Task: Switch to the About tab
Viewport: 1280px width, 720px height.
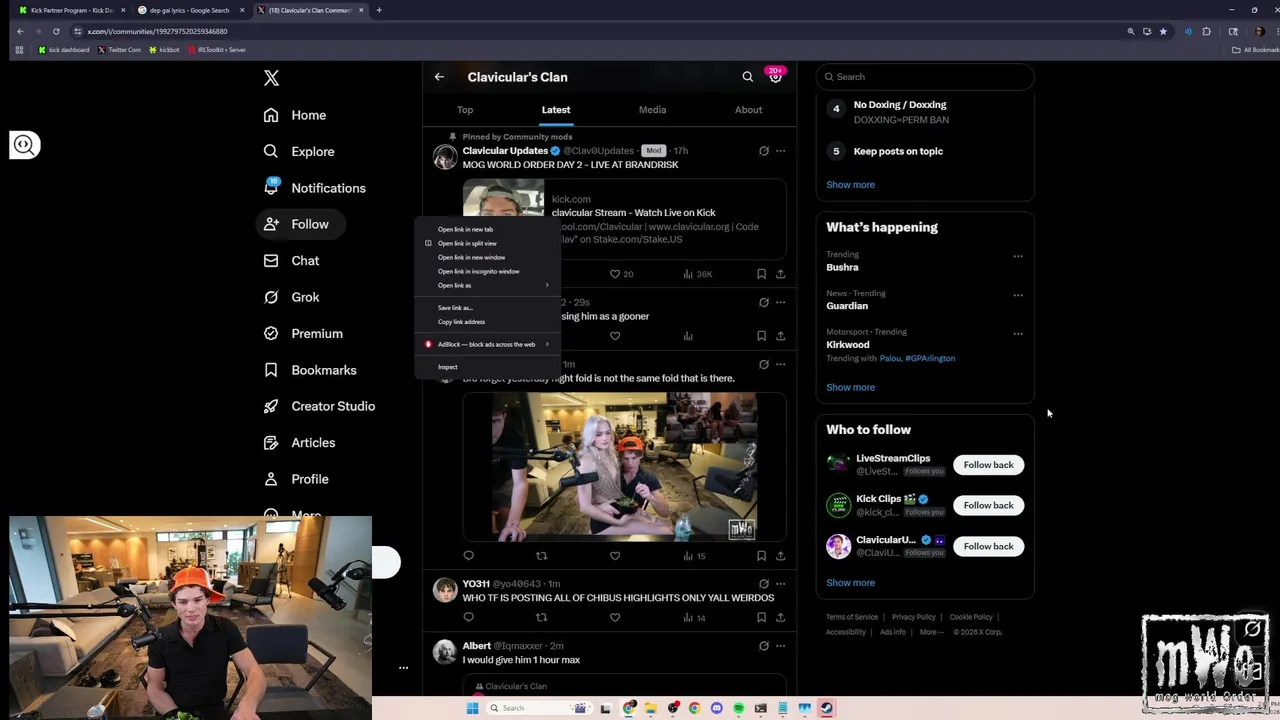Action: [748, 110]
